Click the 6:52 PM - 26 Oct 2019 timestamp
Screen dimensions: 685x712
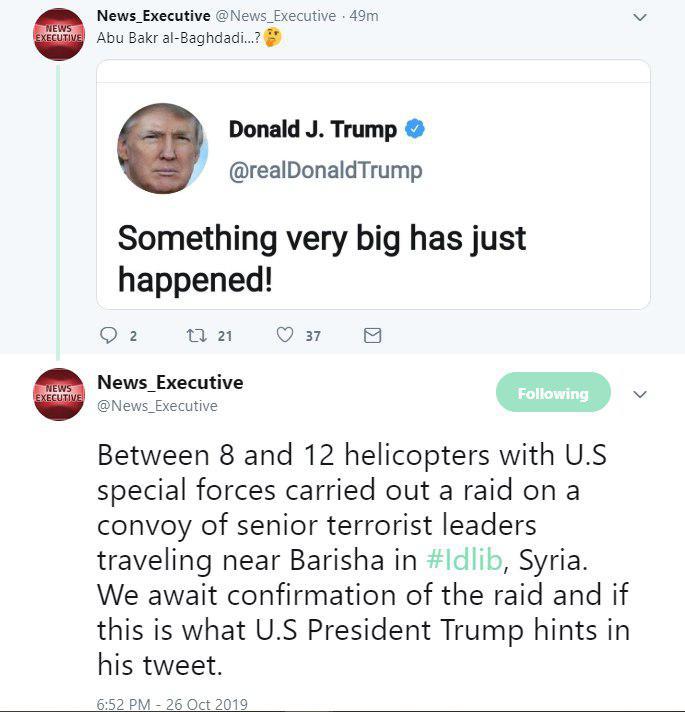tap(172, 704)
